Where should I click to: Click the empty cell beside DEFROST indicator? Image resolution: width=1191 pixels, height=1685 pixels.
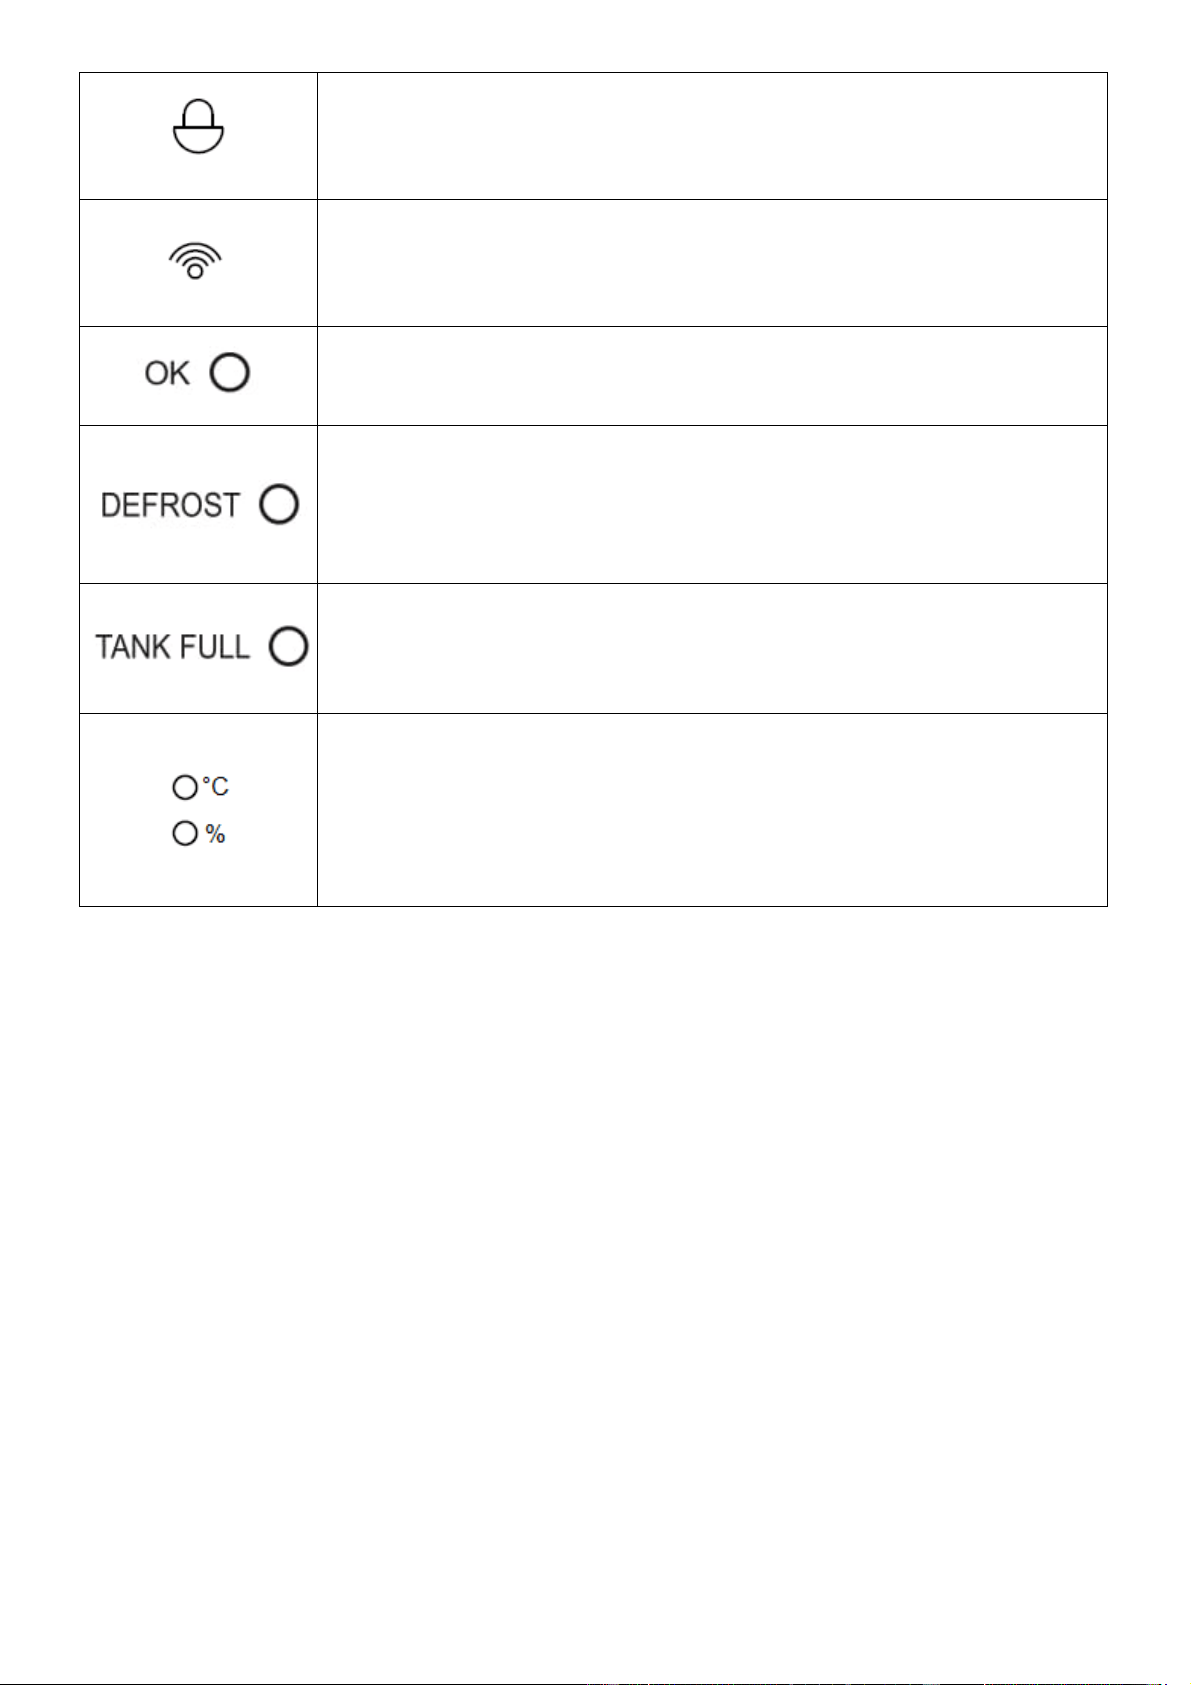(712, 505)
